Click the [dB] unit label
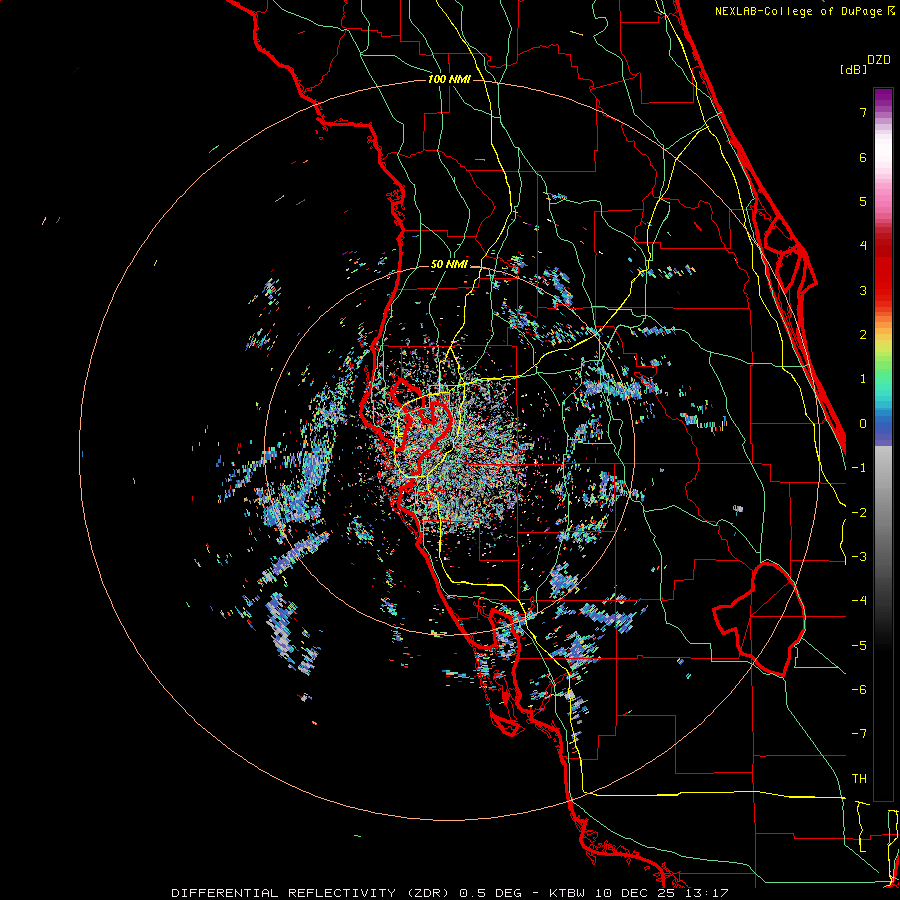The image size is (900, 900). pyautogui.click(x=853, y=70)
